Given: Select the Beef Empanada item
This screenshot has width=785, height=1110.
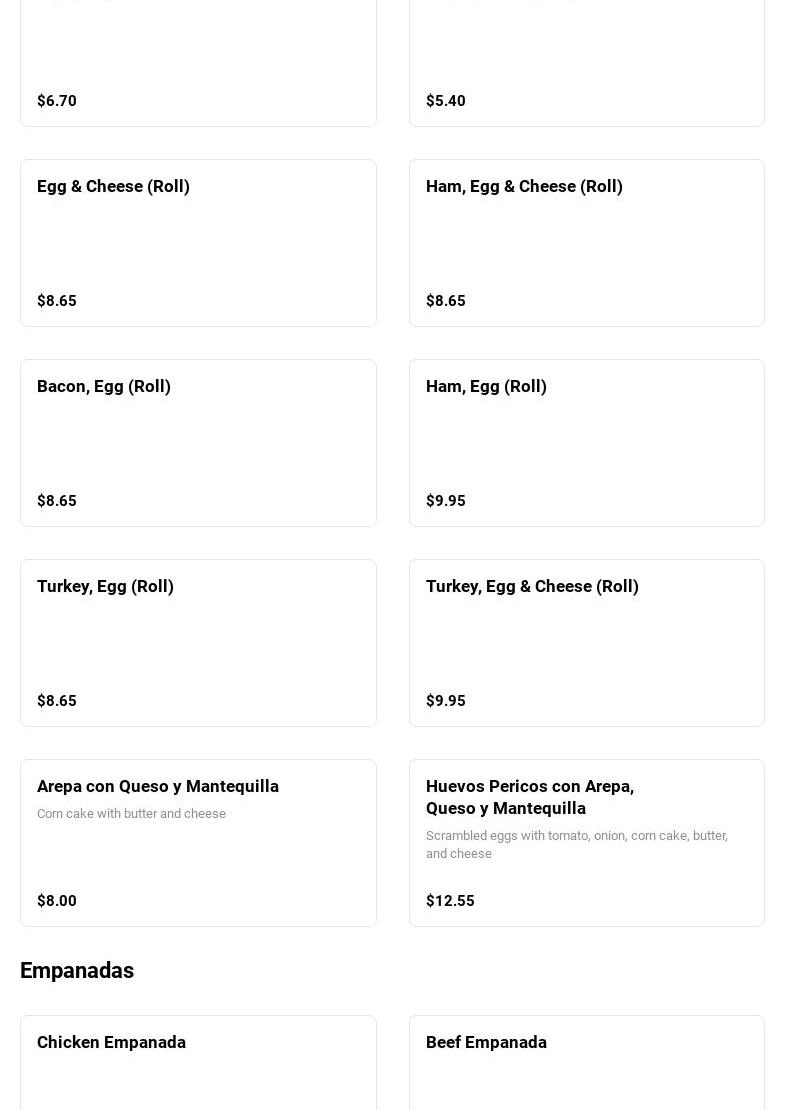Looking at the screenshot, I should [x=586, y=1065].
